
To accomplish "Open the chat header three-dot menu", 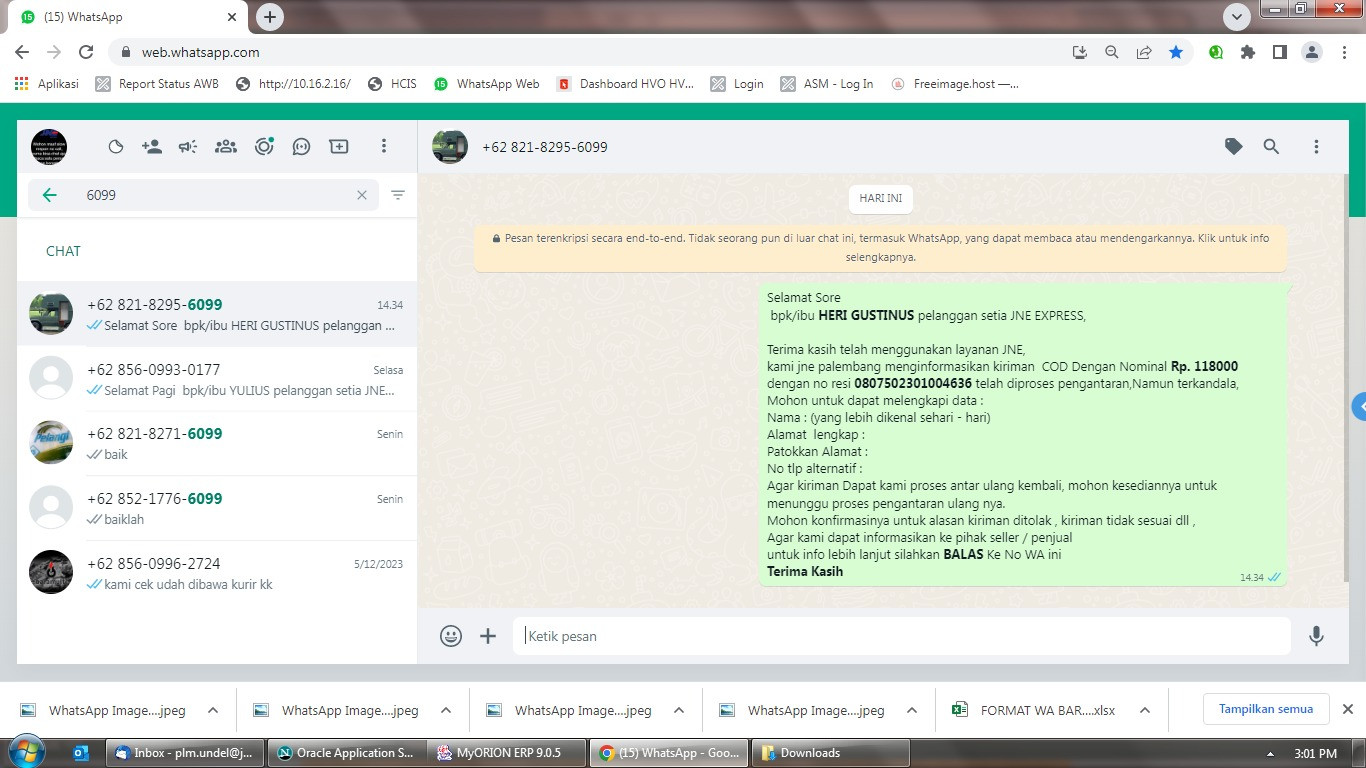I will 1316,147.
